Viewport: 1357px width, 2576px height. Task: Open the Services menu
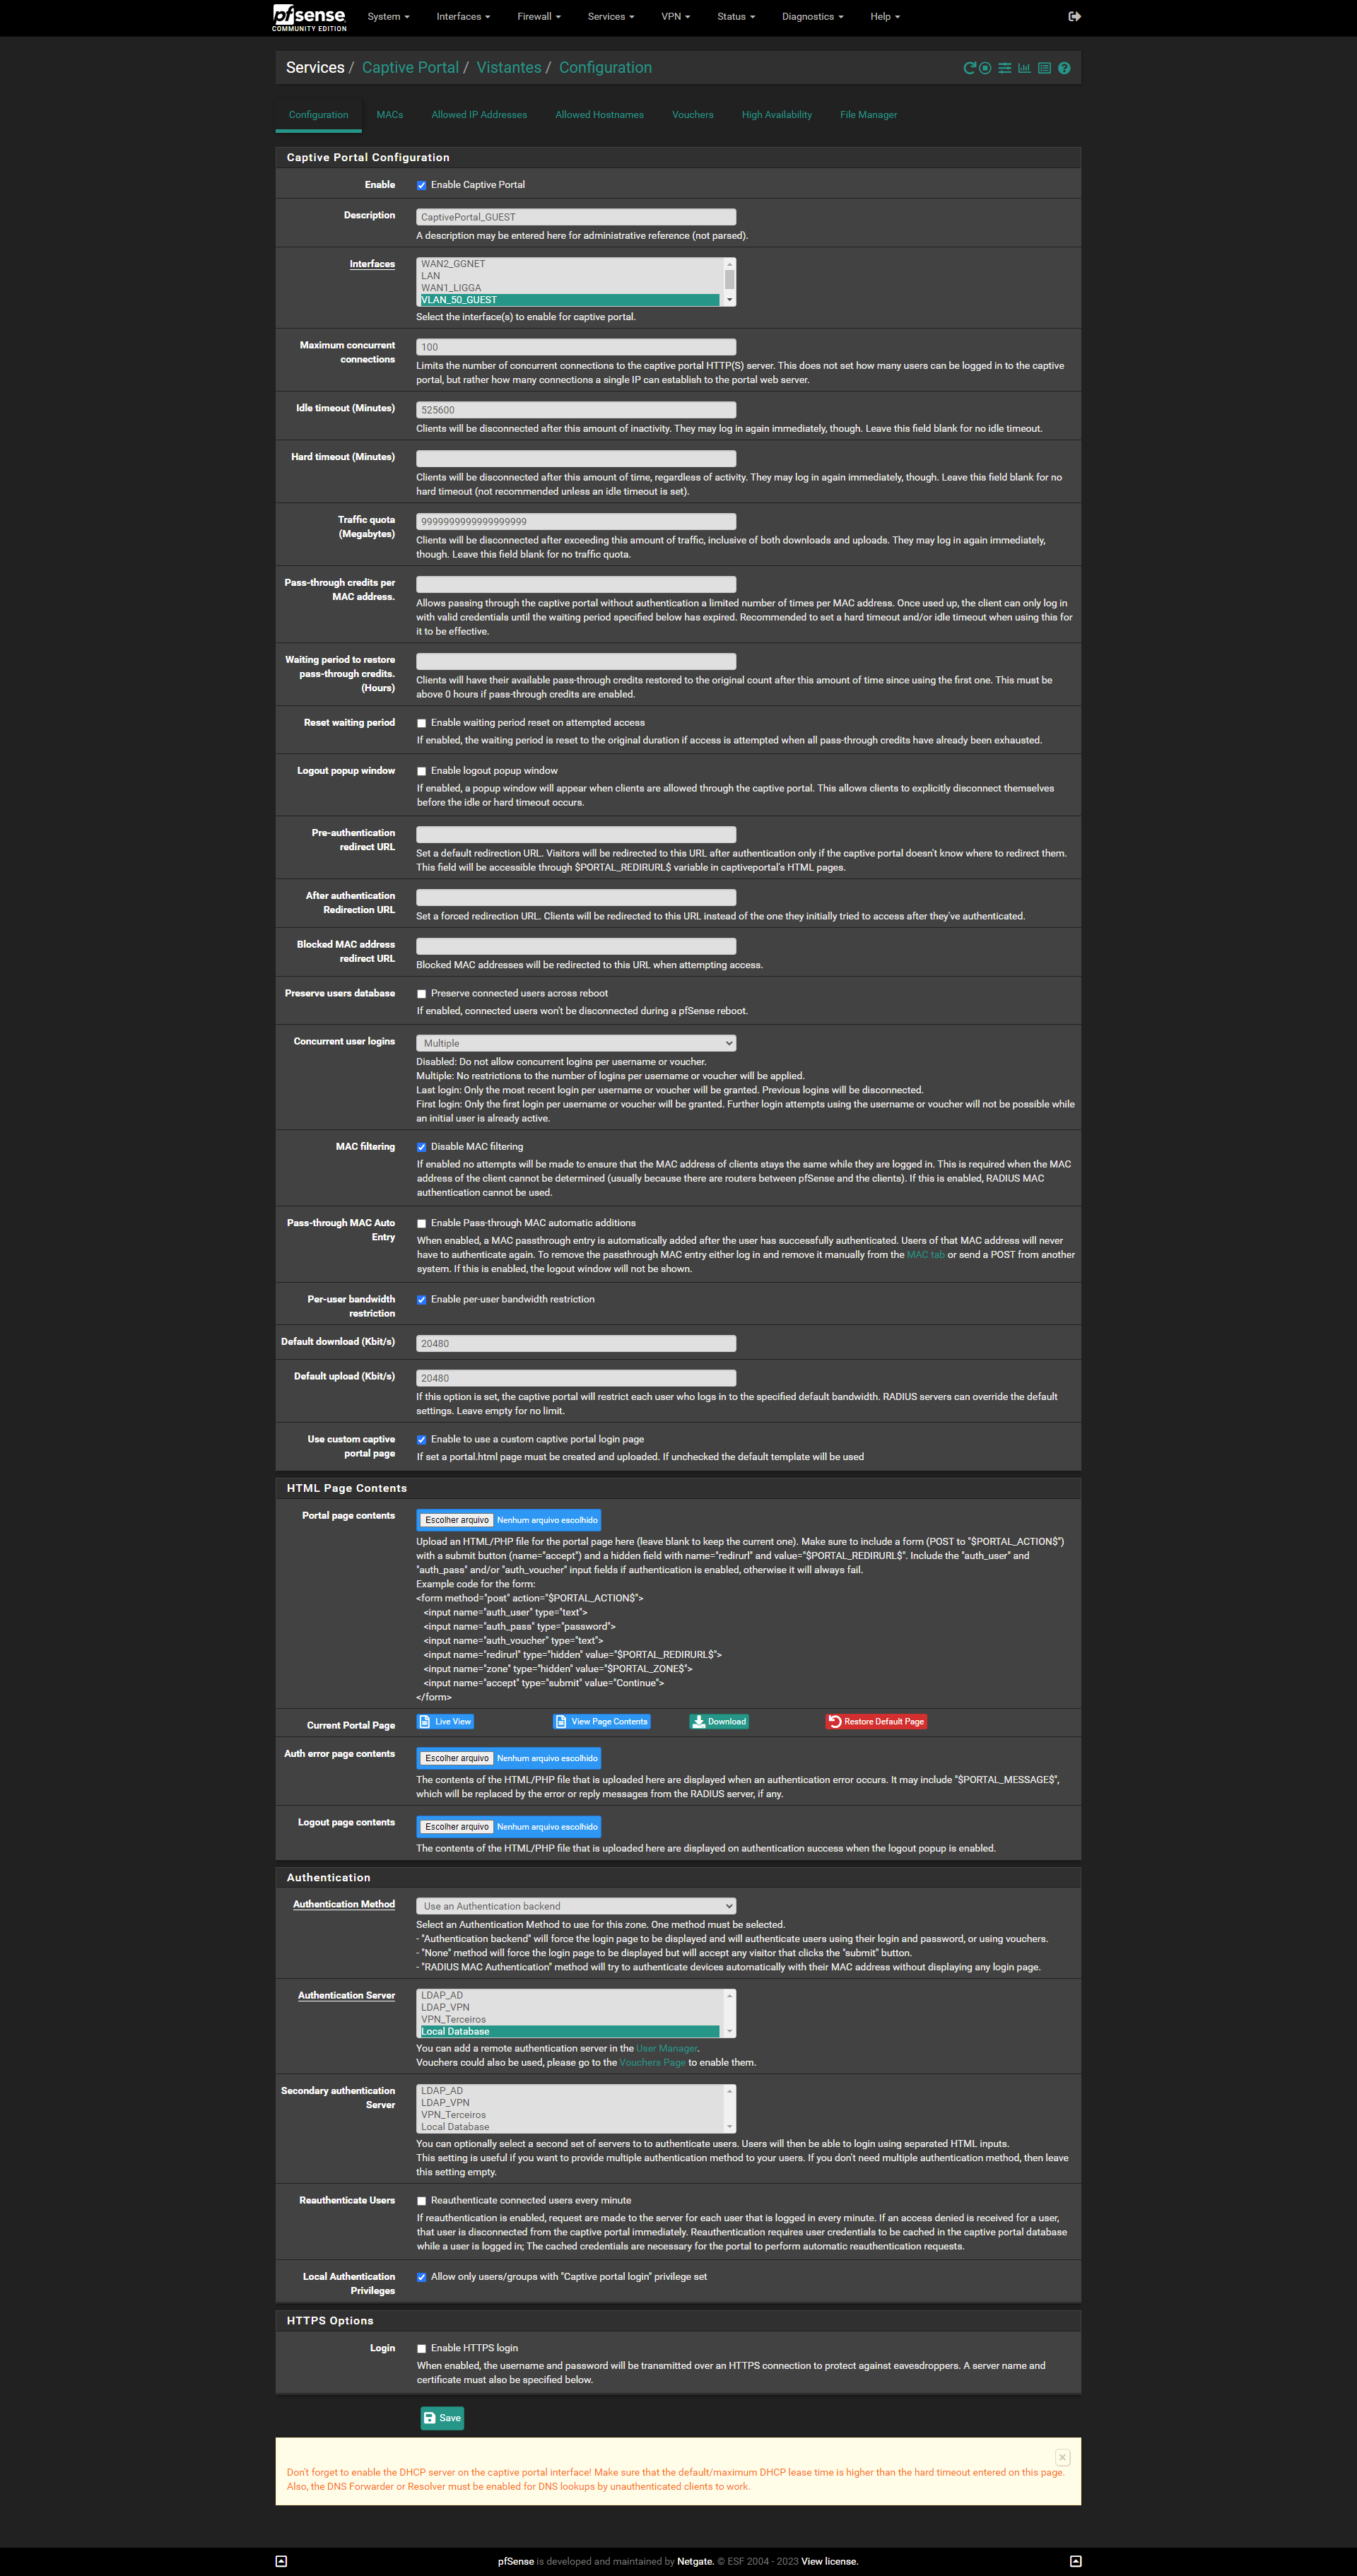tap(611, 16)
